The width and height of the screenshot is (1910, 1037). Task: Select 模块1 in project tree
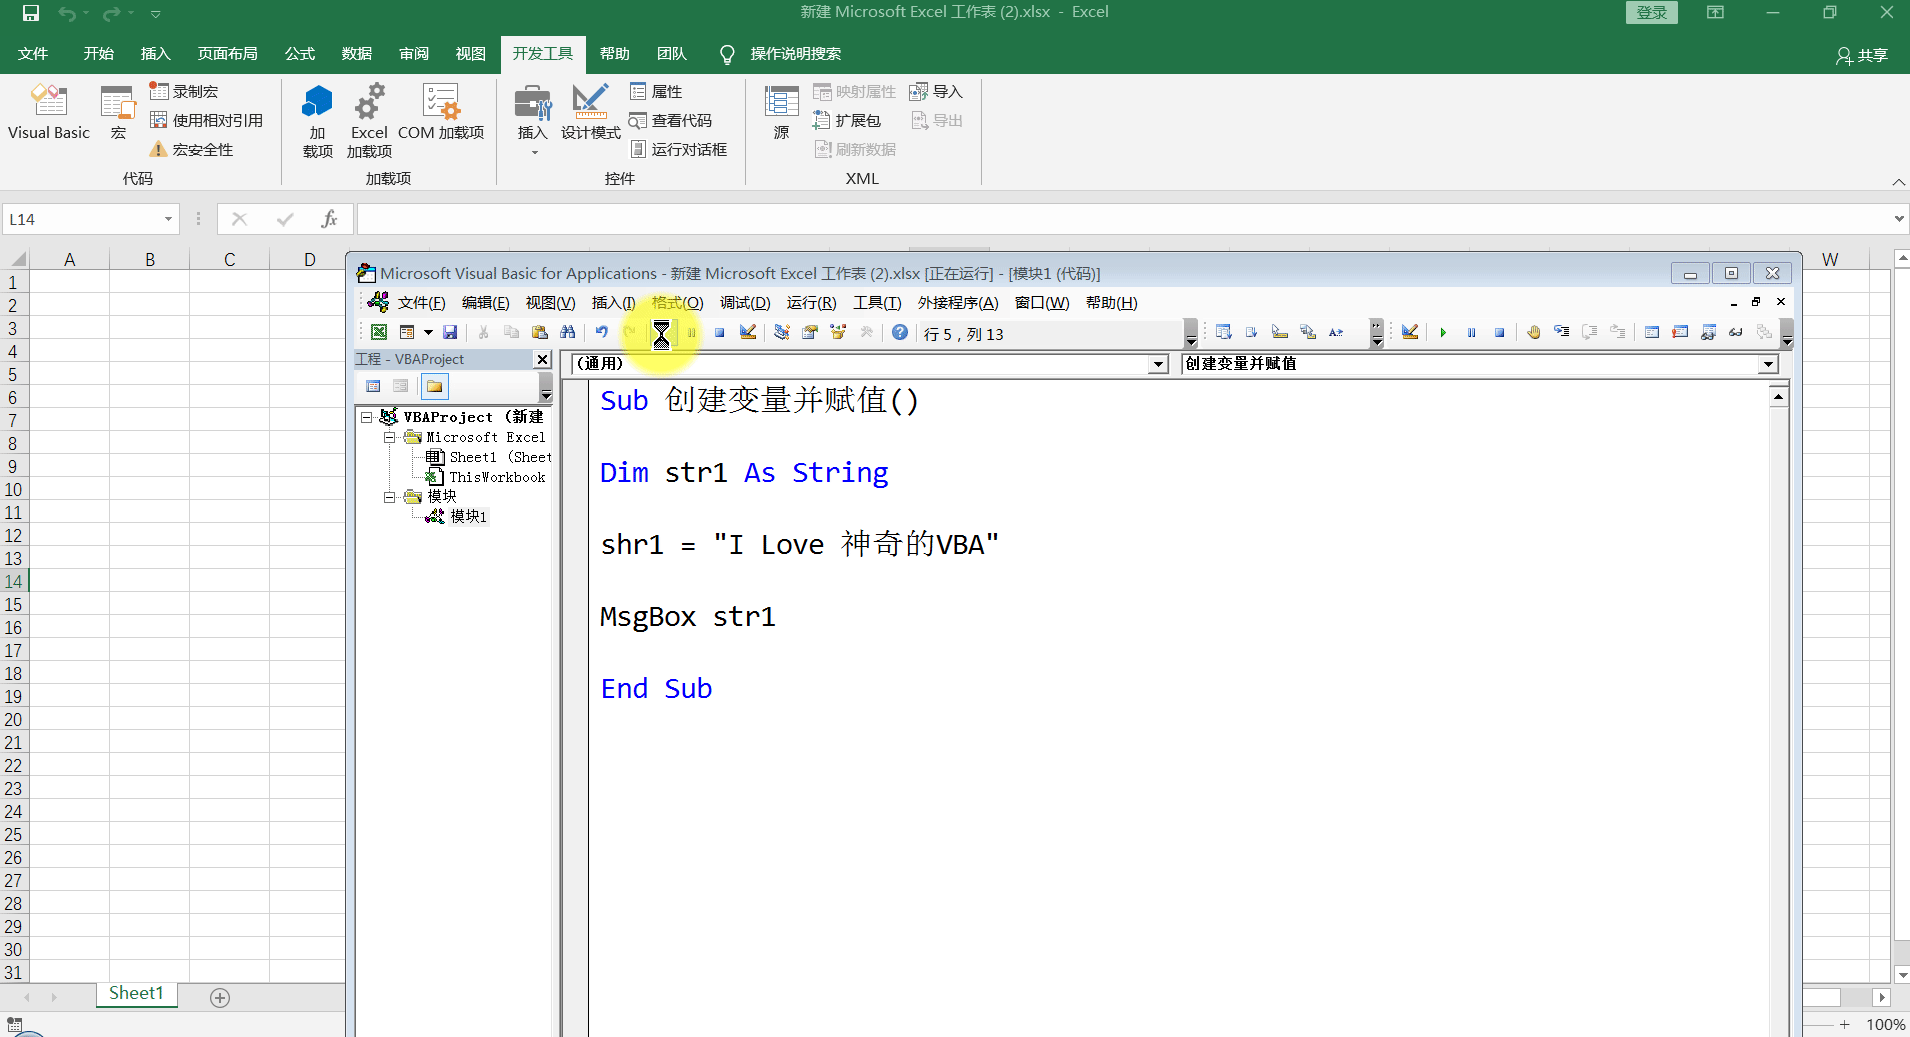click(468, 516)
